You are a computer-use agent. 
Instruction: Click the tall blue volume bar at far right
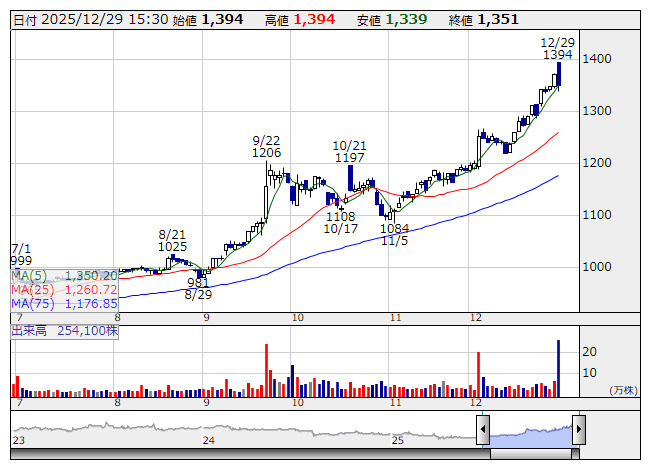coord(558,369)
